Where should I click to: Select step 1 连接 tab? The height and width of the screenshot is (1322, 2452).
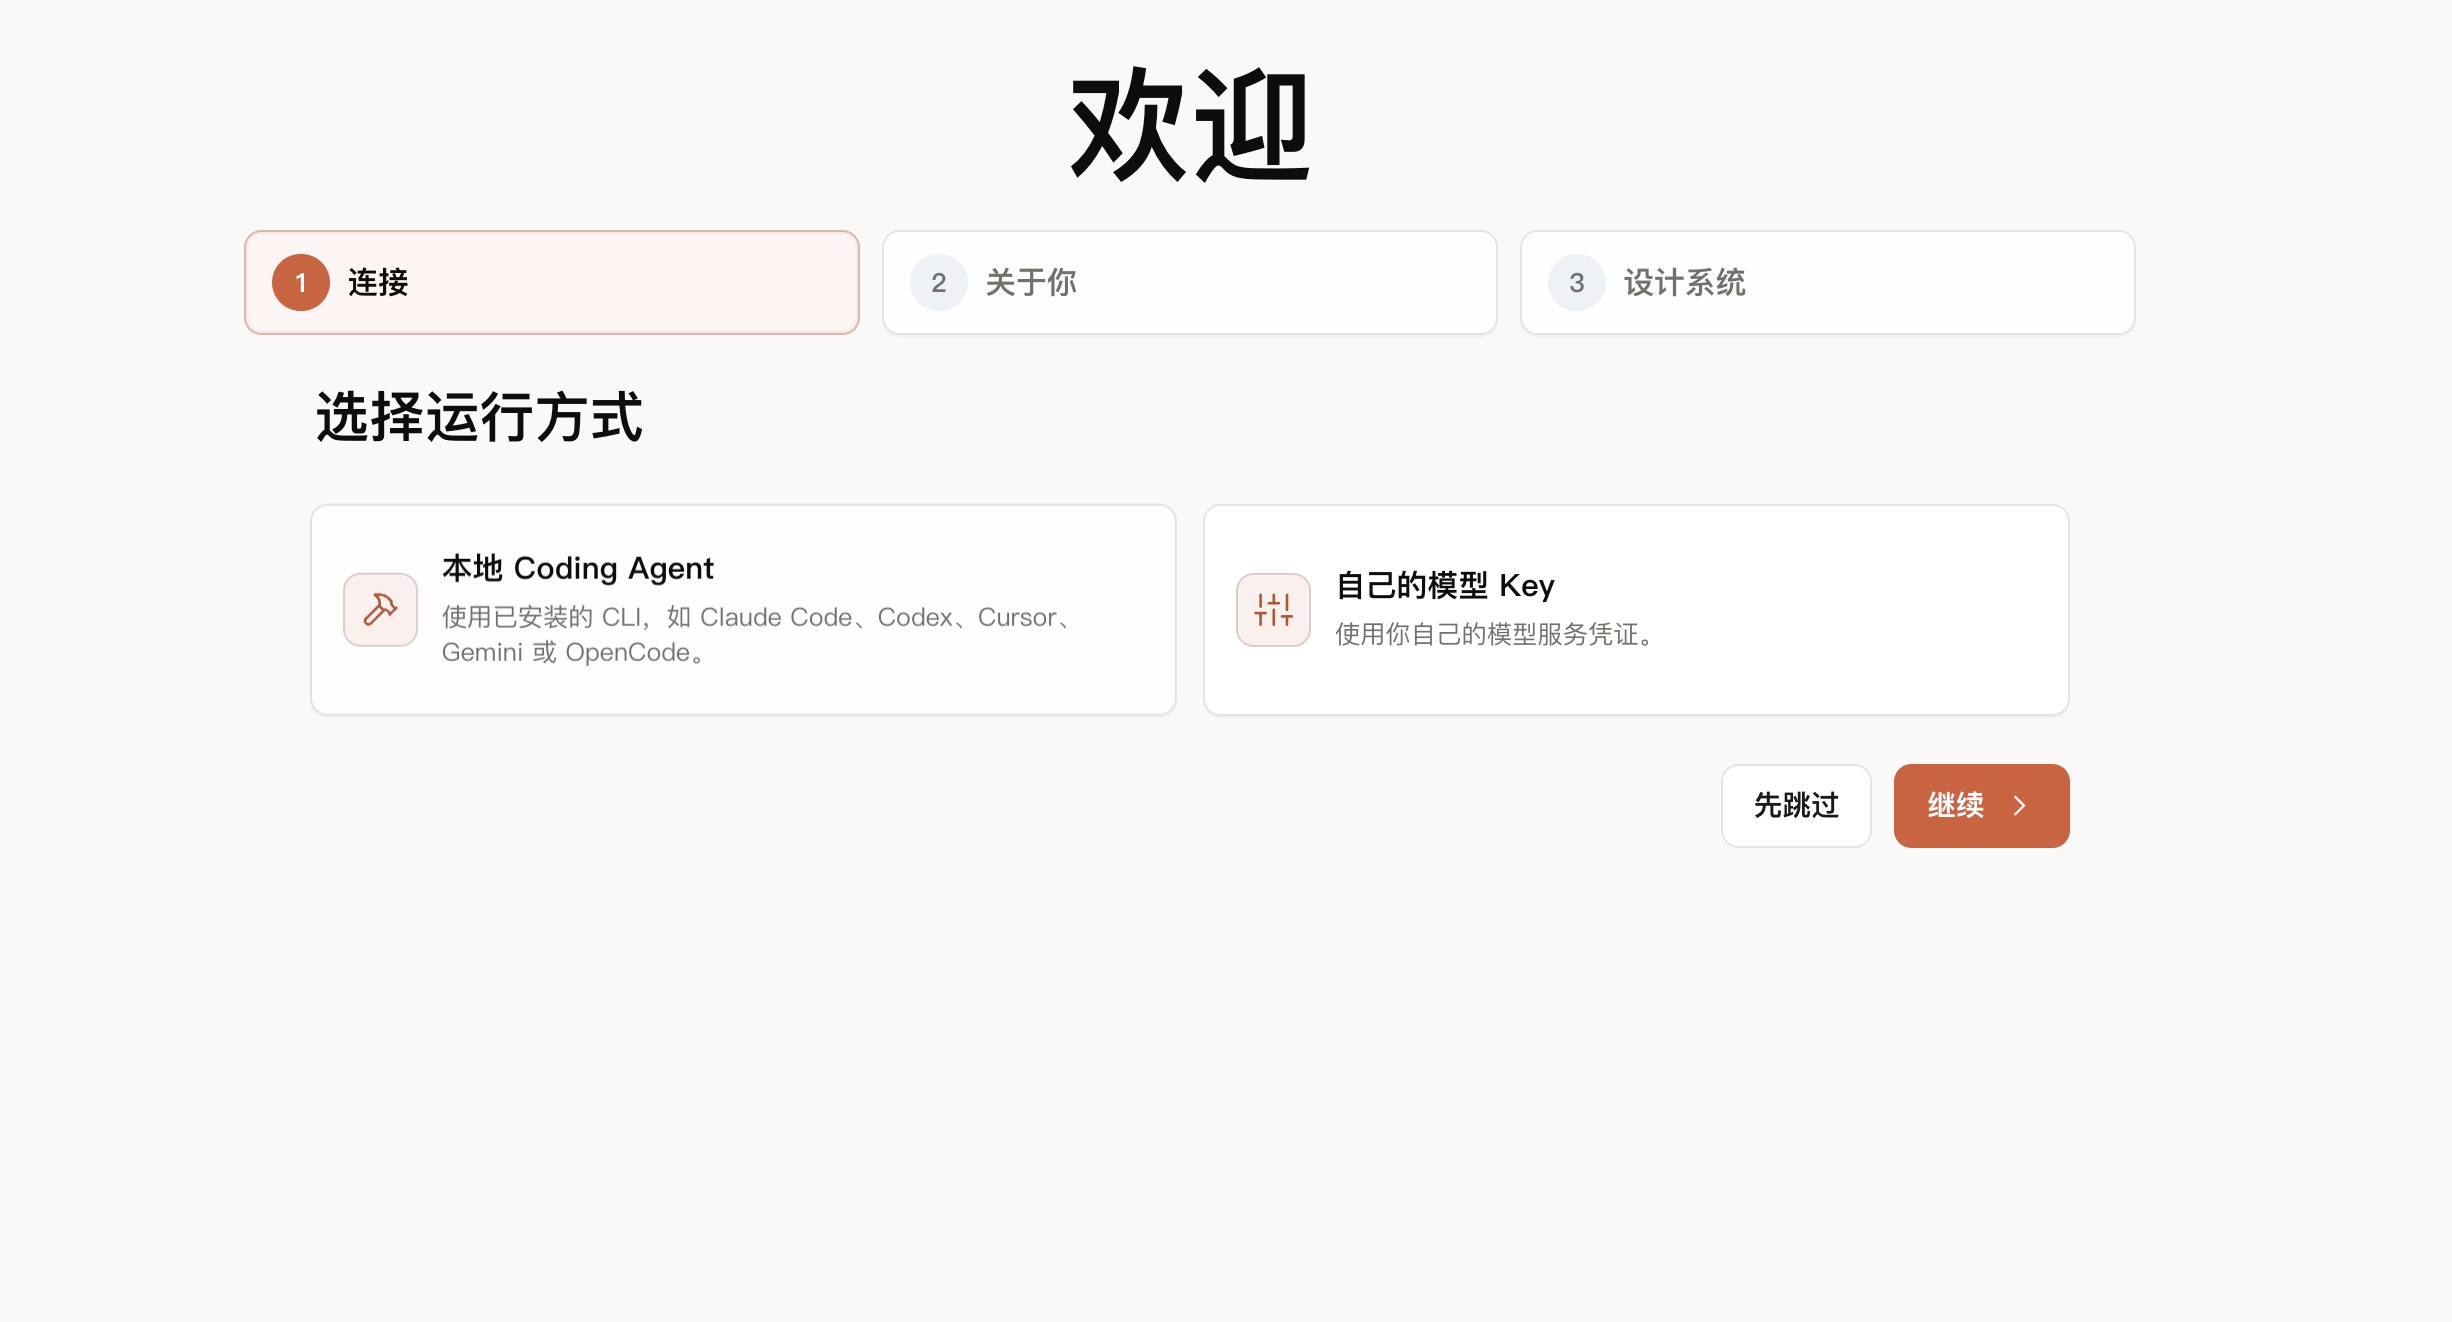tap(552, 282)
